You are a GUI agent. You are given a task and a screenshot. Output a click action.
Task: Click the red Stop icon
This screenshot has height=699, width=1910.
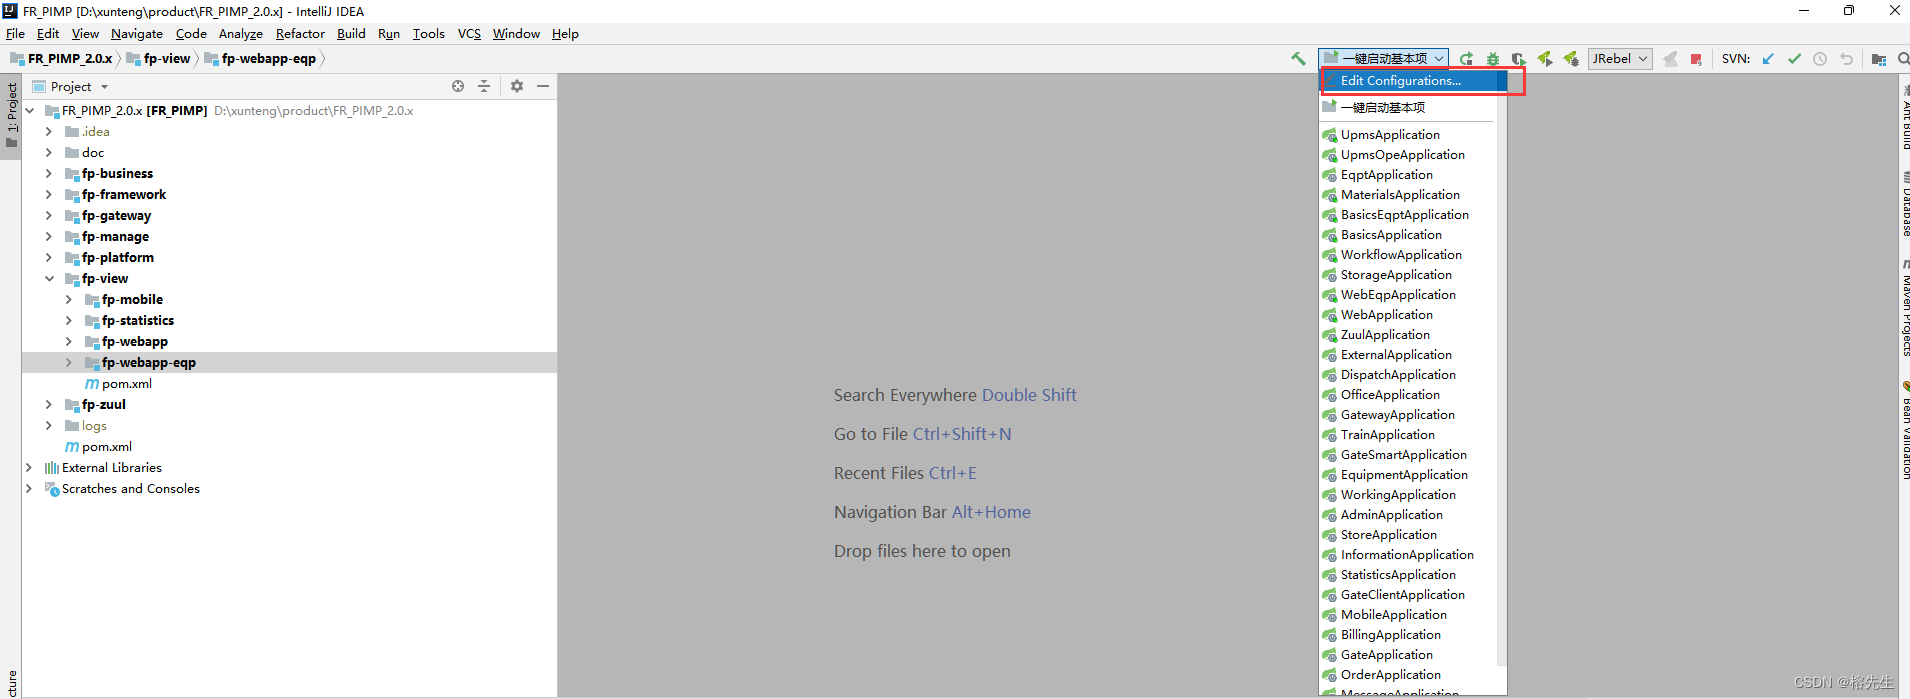[x=1696, y=59]
